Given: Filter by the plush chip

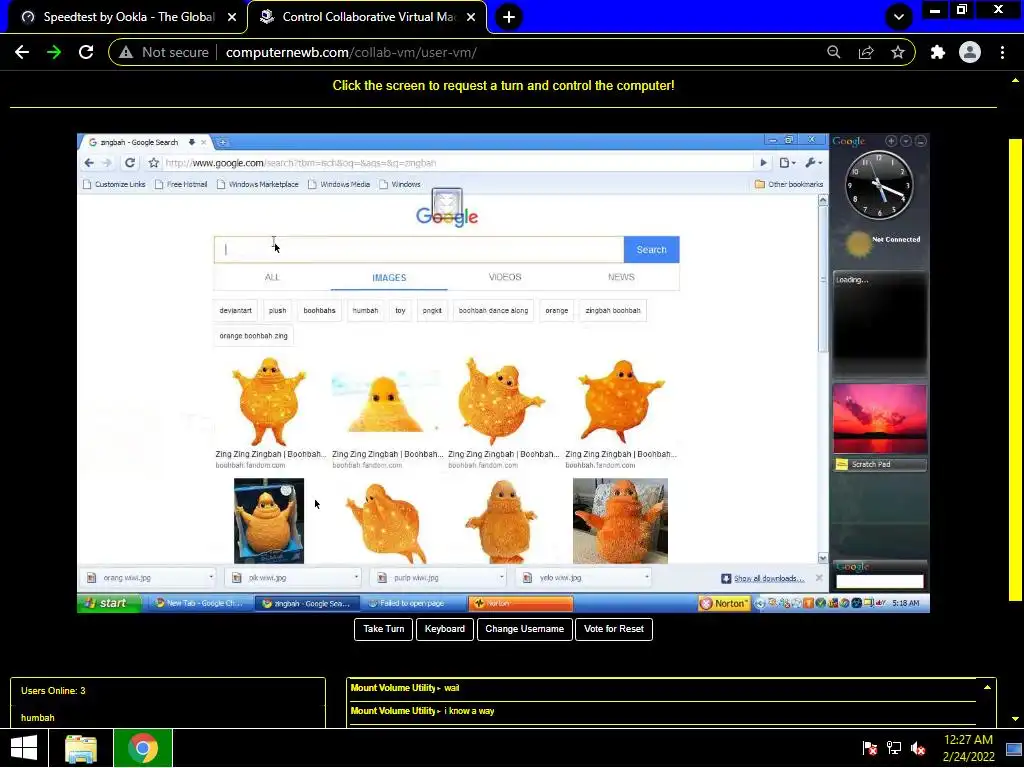Looking at the screenshot, I should point(278,310).
